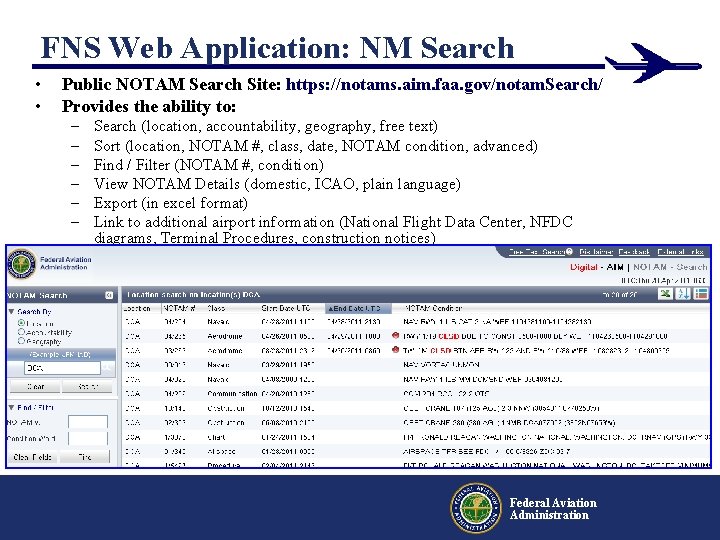This screenshot has height=540, width=720.
Task: Click the Communication class cell
Action: pyautogui.click(x=232, y=394)
